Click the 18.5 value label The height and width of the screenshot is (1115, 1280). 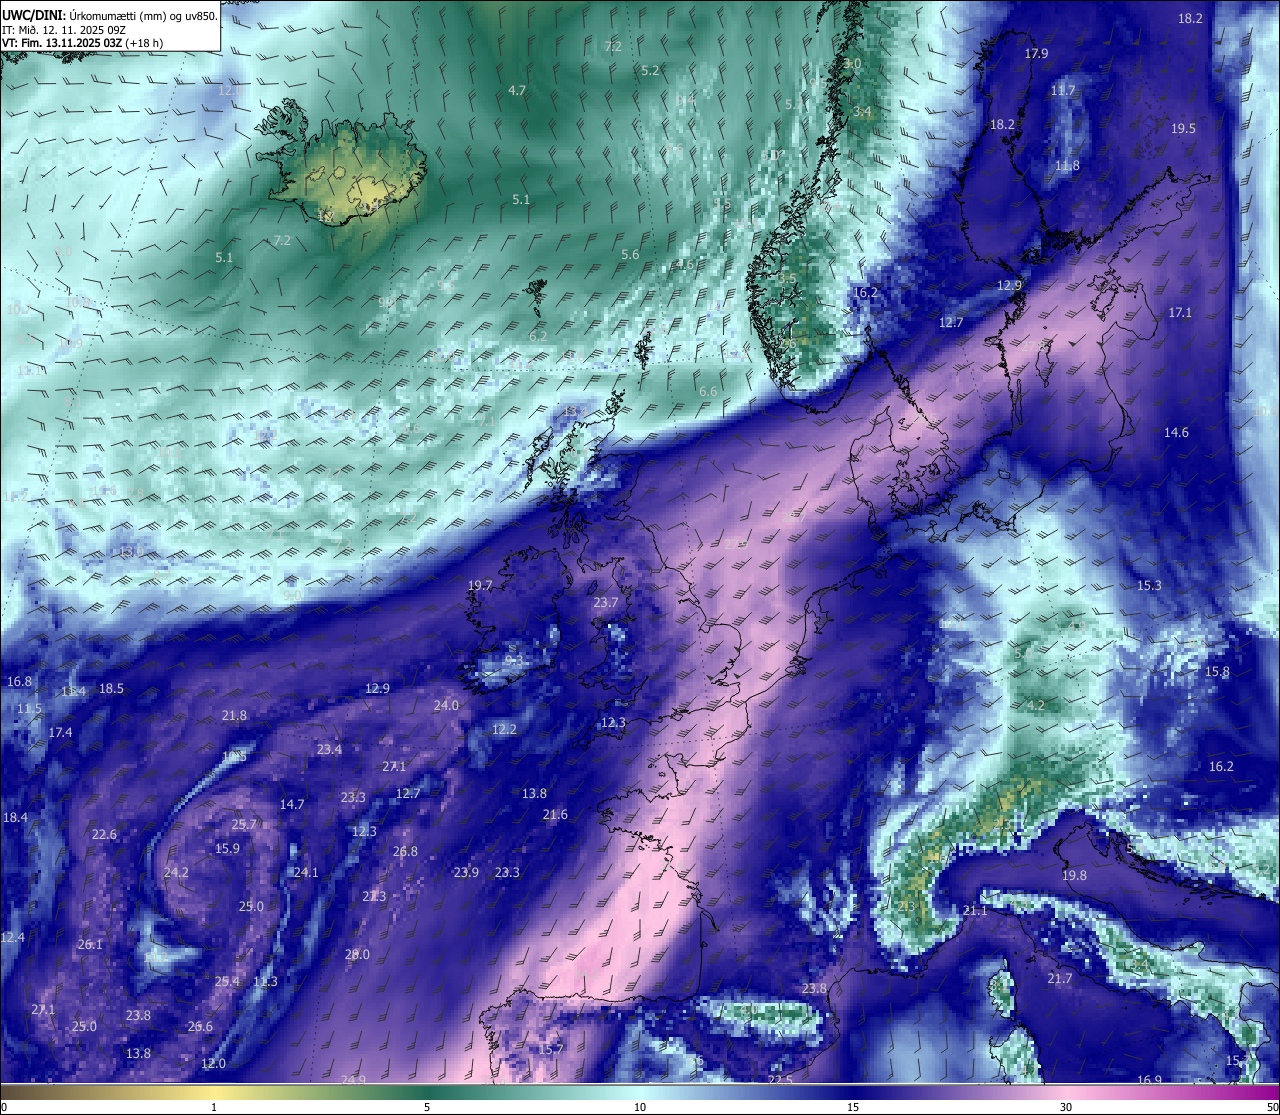click(111, 688)
